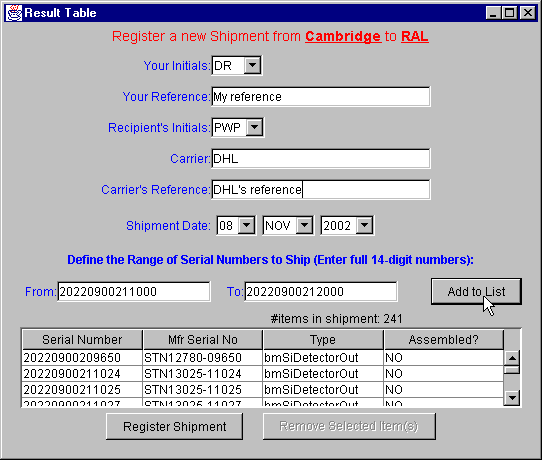Click the table scrollbar up arrow
Image resolution: width=542 pixels, height=460 pixels.
[512, 358]
